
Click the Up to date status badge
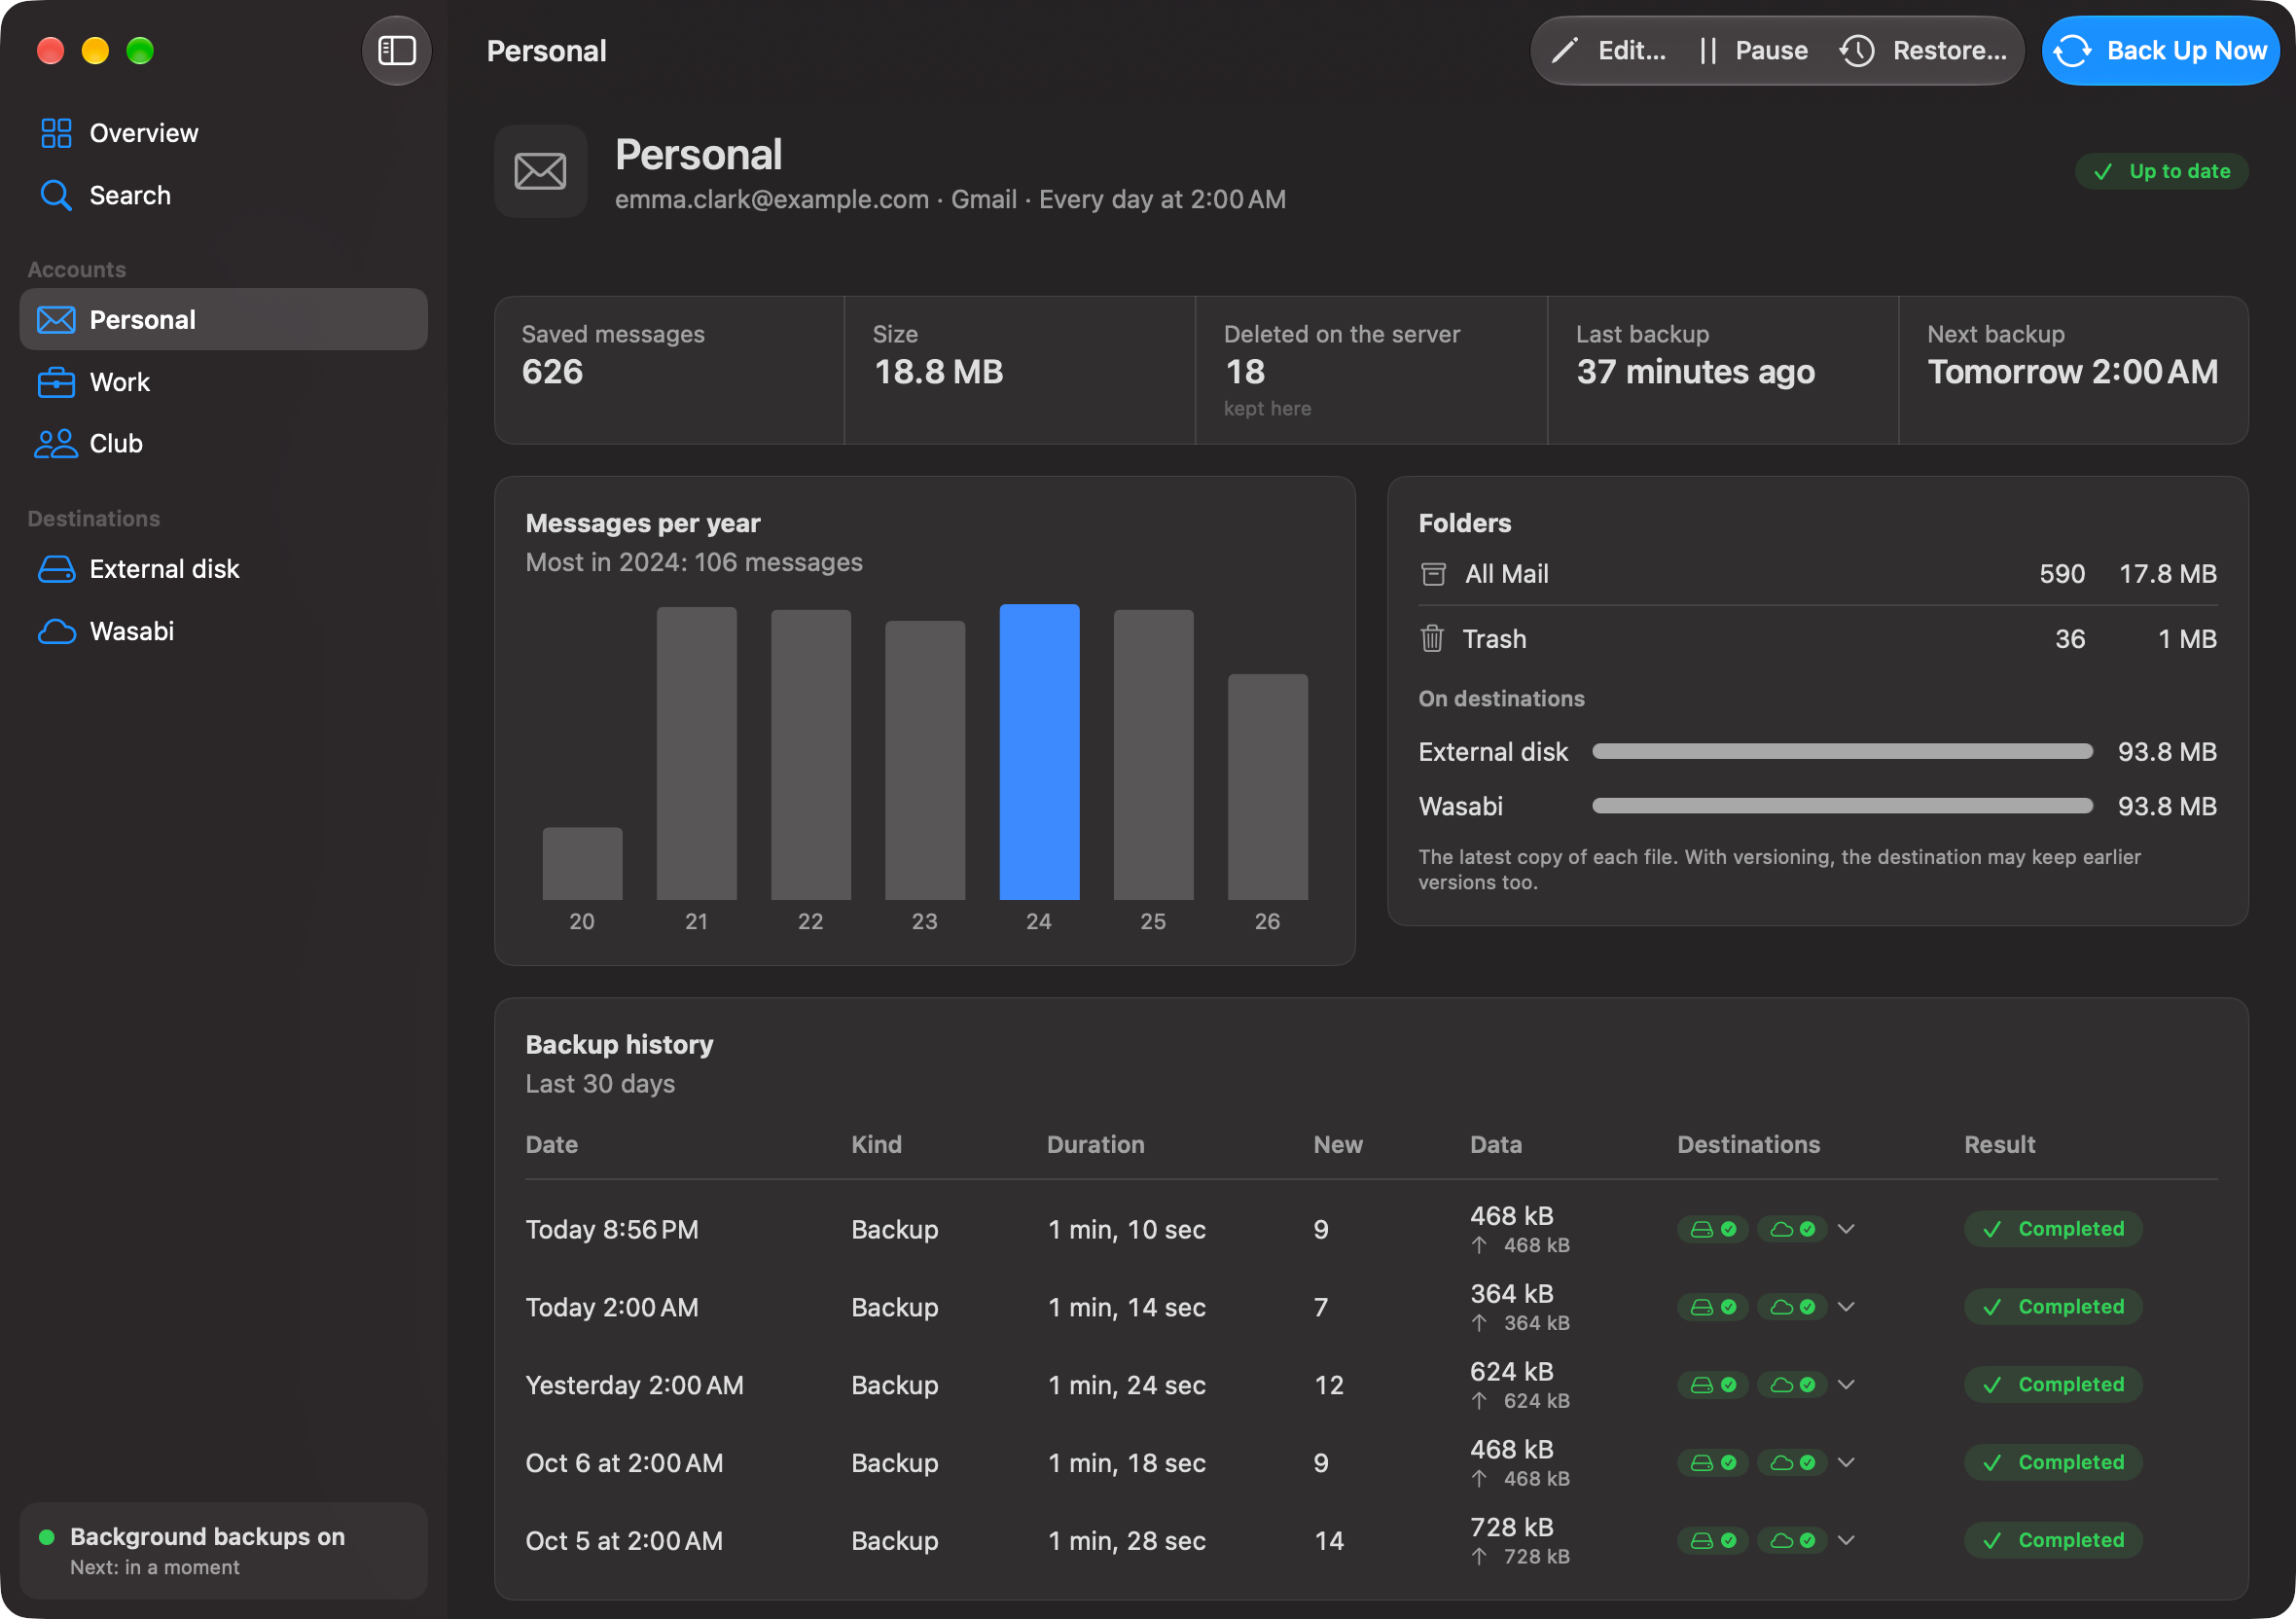(x=2161, y=171)
